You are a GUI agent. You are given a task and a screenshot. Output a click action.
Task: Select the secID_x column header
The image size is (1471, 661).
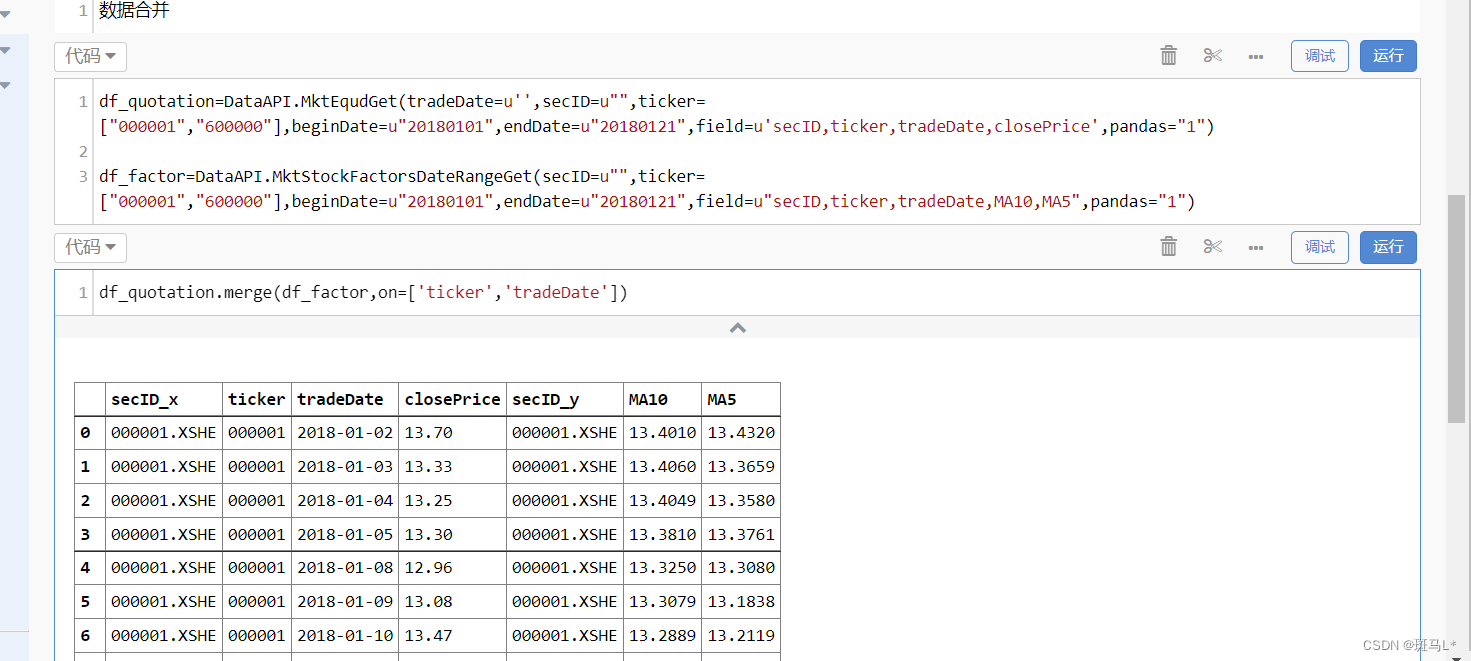click(x=164, y=399)
